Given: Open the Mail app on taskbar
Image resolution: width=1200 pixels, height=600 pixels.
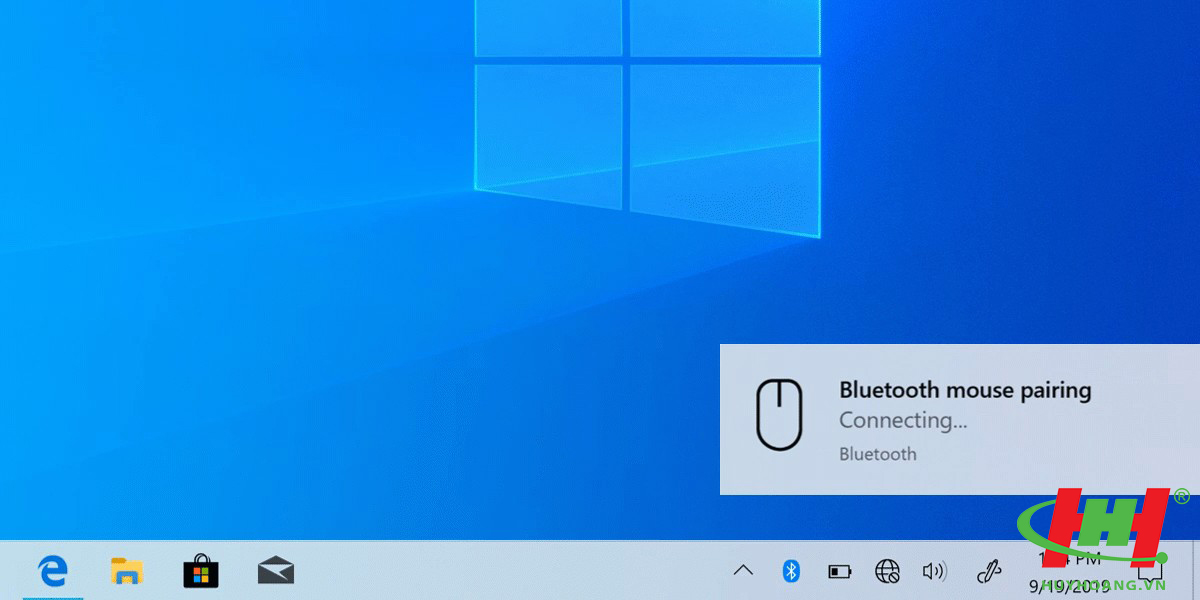Looking at the screenshot, I should 275,571.
